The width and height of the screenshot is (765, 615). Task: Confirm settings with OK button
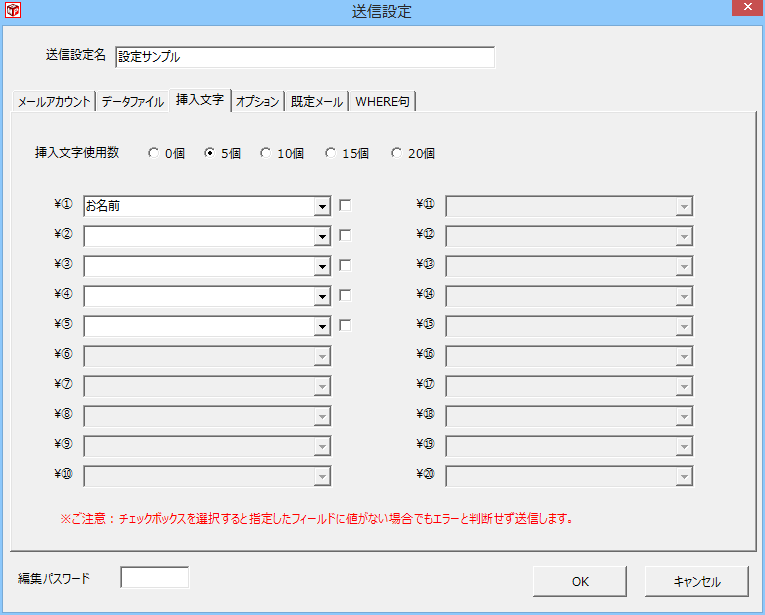(580, 581)
